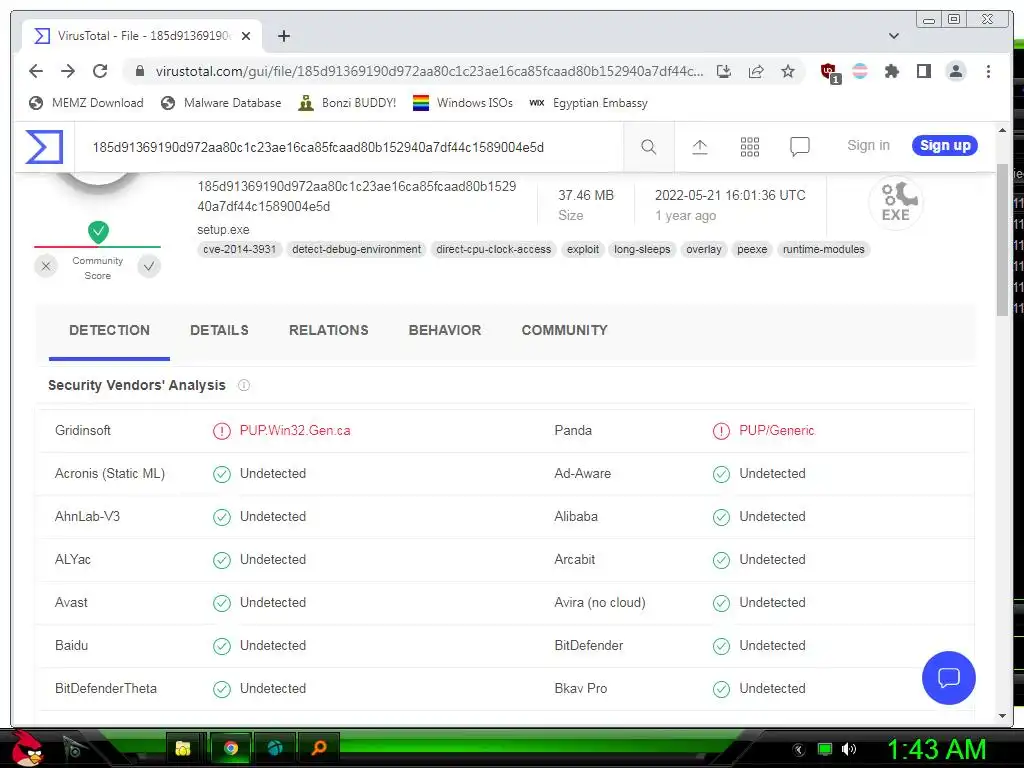Click the install app icon in address bar
The width and height of the screenshot is (1024, 768).
pyautogui.click(x=724, y=71)
